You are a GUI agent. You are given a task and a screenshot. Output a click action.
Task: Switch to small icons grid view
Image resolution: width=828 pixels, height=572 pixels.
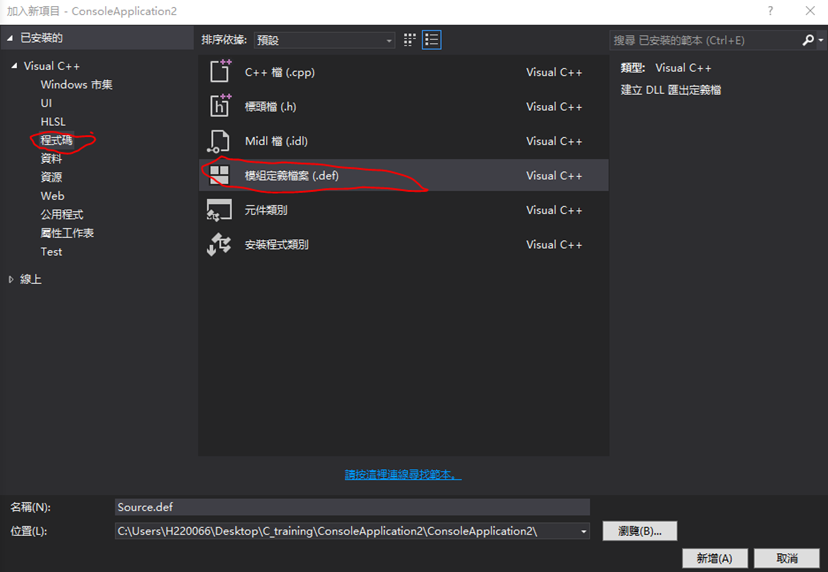(410, 40)
